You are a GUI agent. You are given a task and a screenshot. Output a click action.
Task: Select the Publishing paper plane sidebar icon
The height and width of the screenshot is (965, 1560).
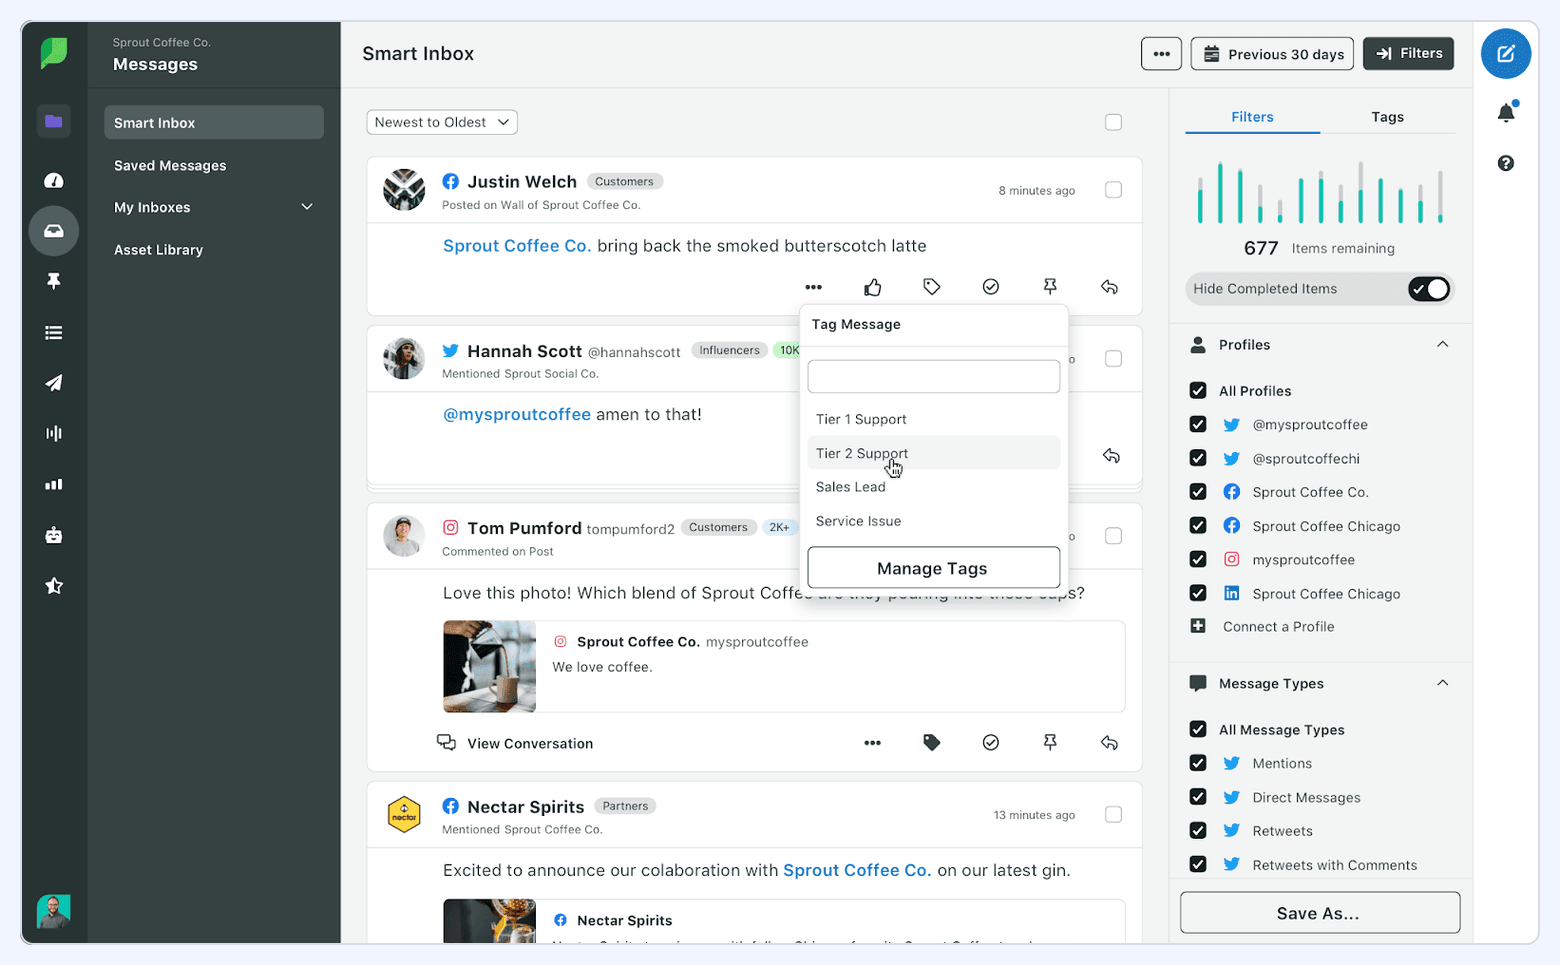coord(52,383)
